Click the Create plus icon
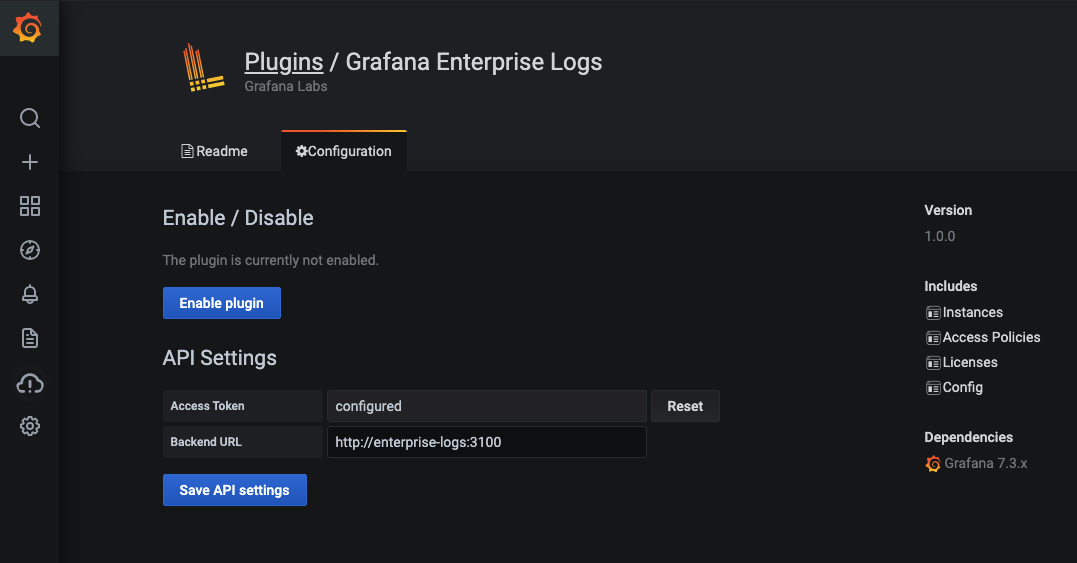The image size is (1077, 563). coord(30,163)
